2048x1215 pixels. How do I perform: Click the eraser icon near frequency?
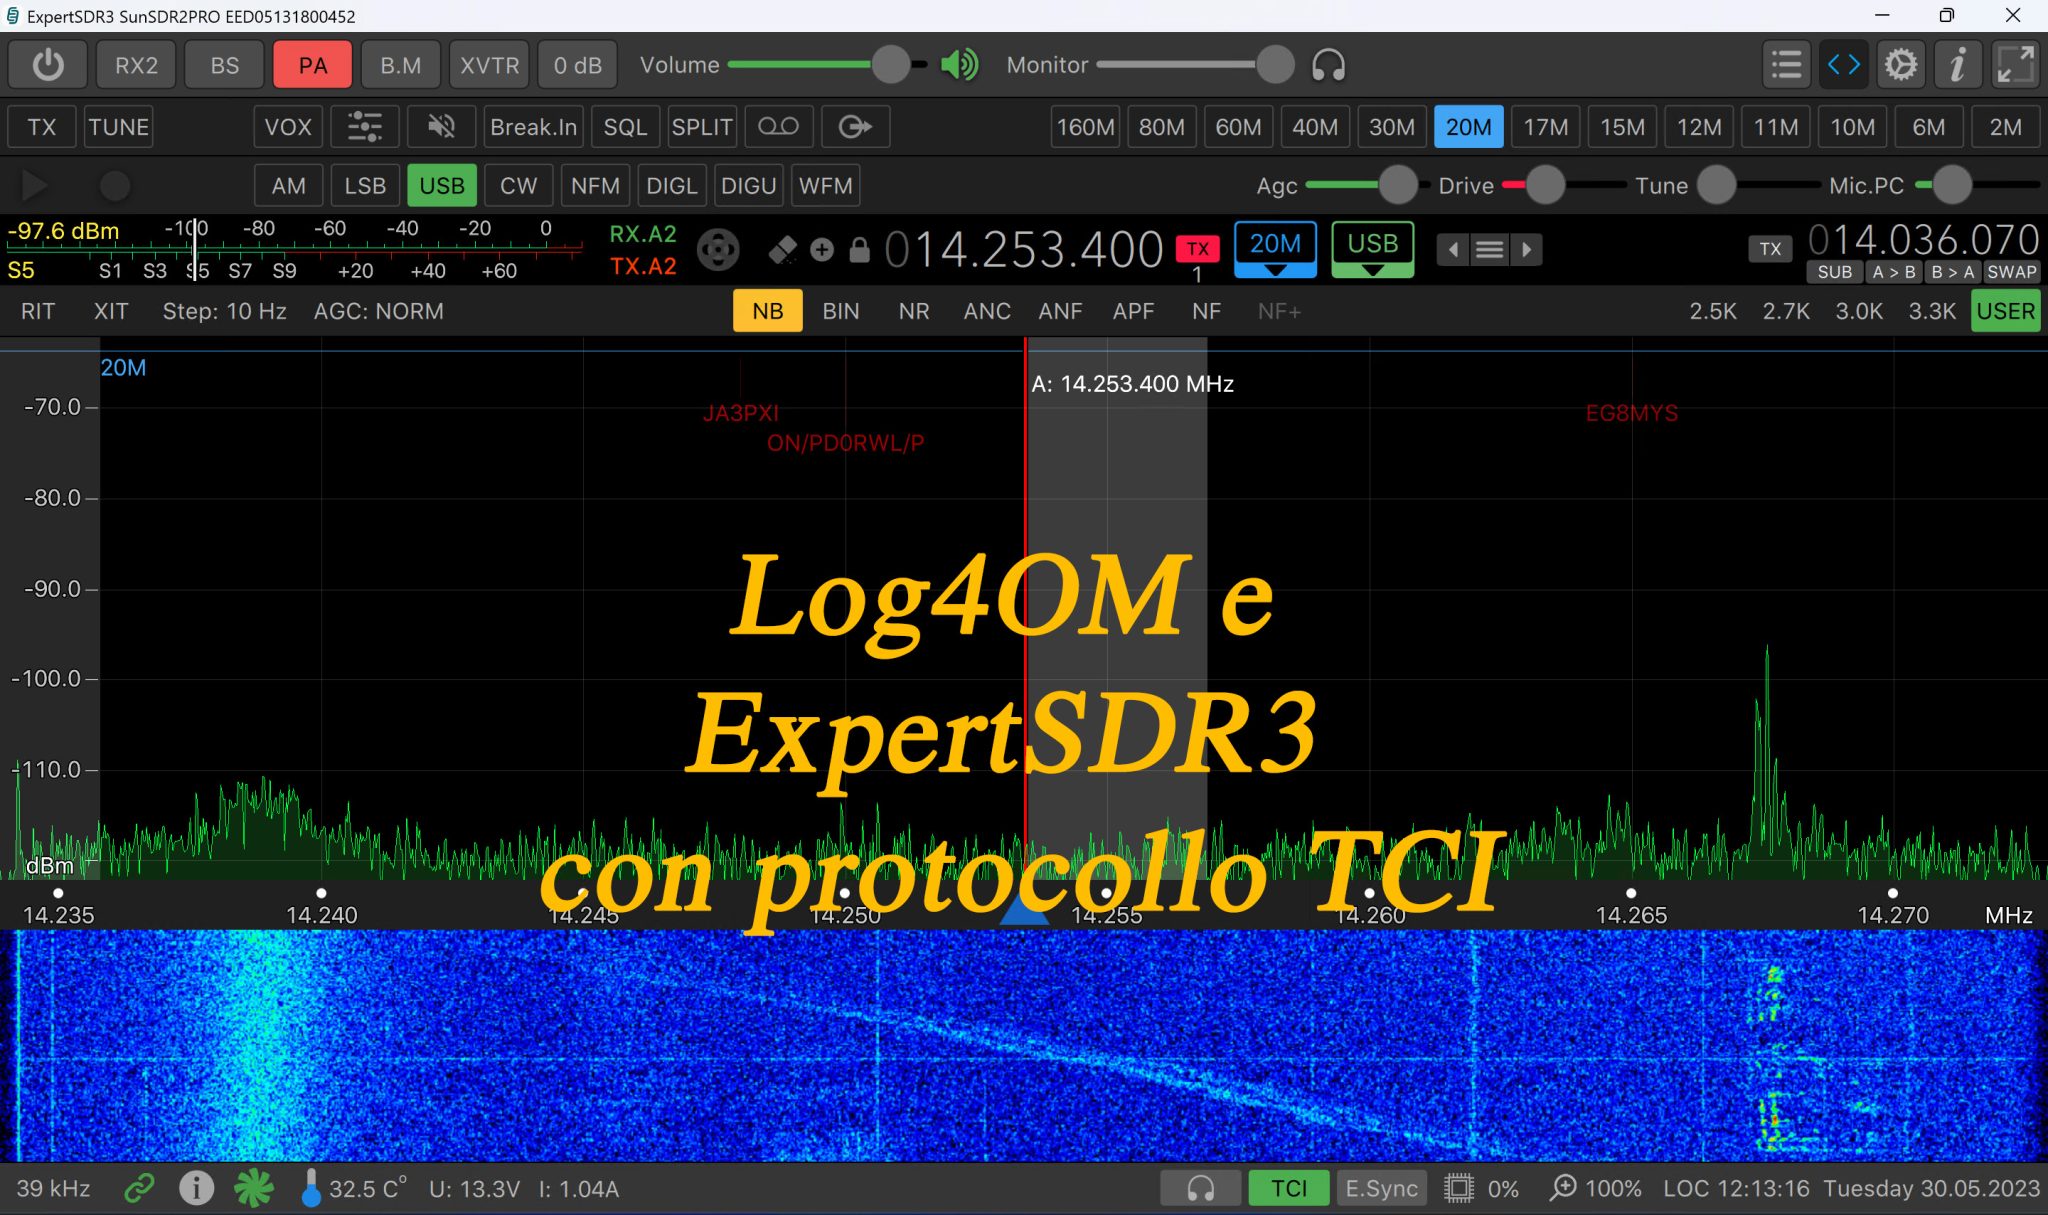click(x=783, y=250)
